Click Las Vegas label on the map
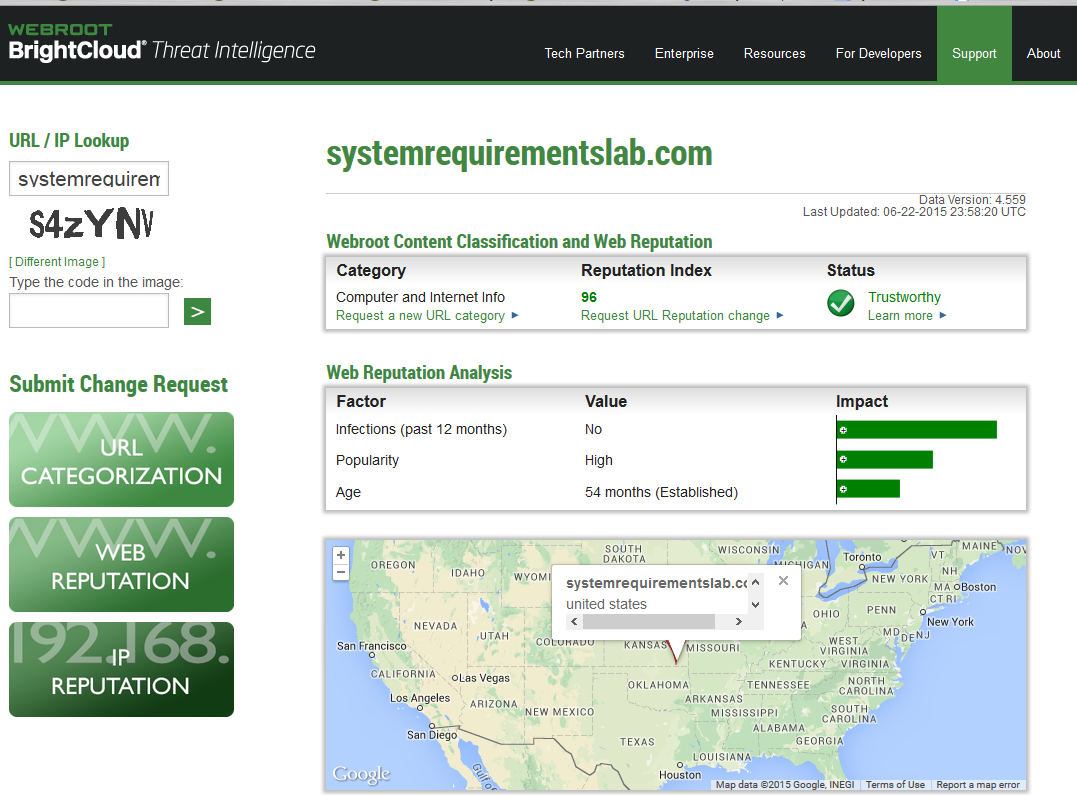Screen dimensions: 1077x795 [x=484, y=678]
